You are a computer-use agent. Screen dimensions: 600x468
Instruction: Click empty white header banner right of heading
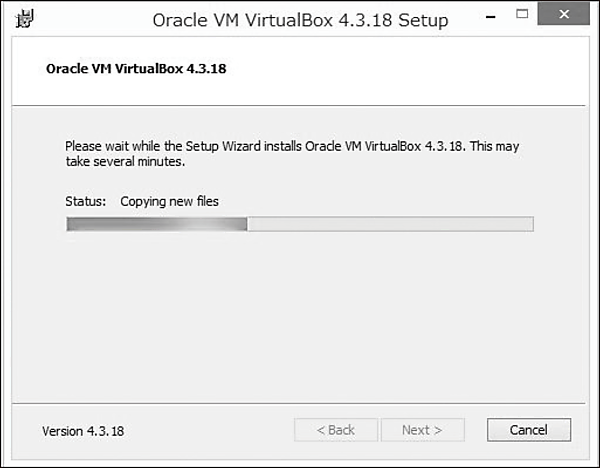pos(420,70)
